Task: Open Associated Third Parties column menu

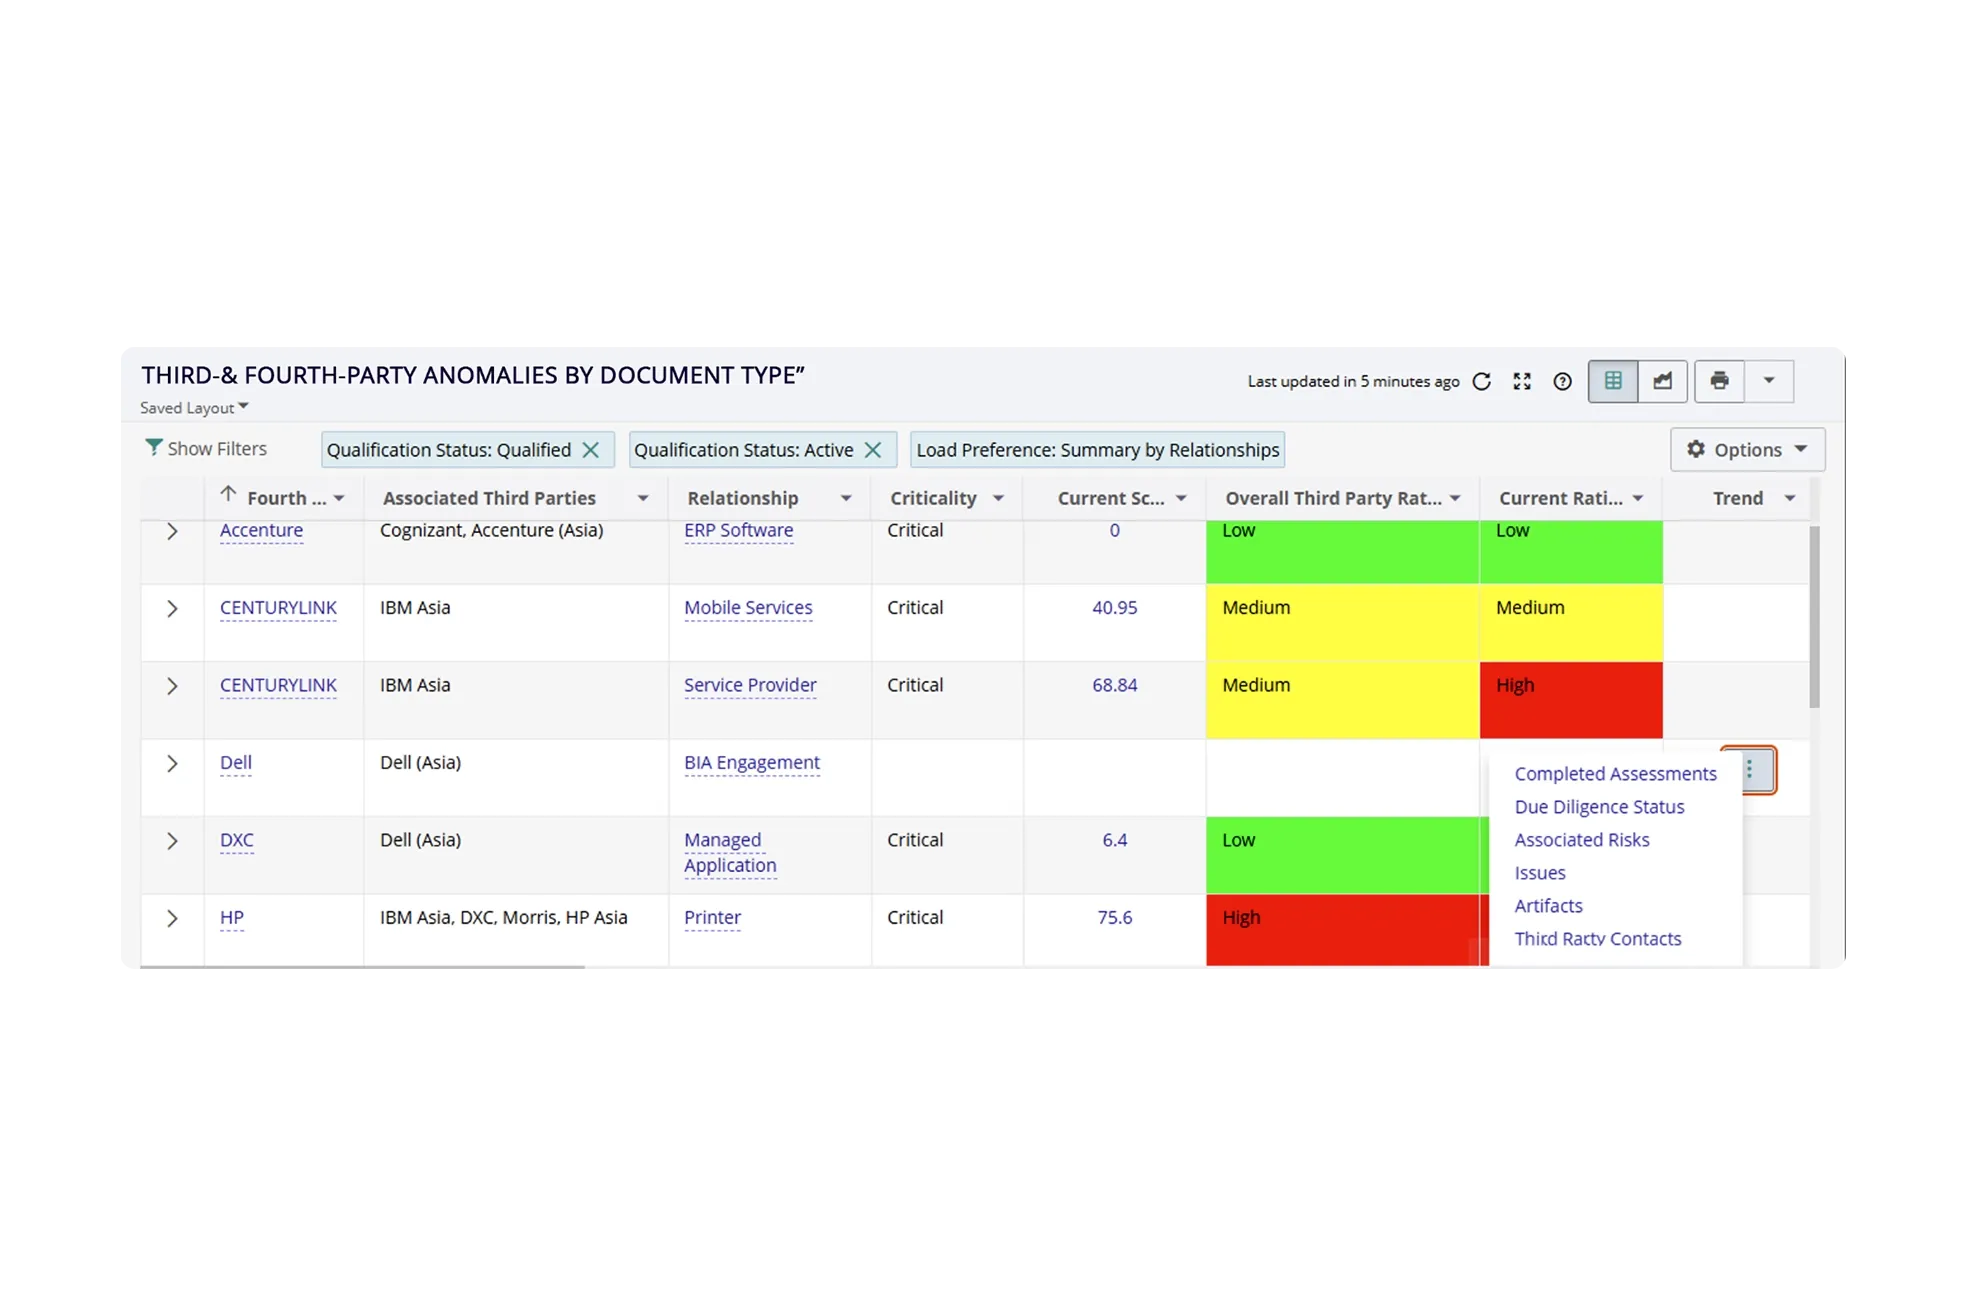Action: pyautogui.click(x=643, y=498)
